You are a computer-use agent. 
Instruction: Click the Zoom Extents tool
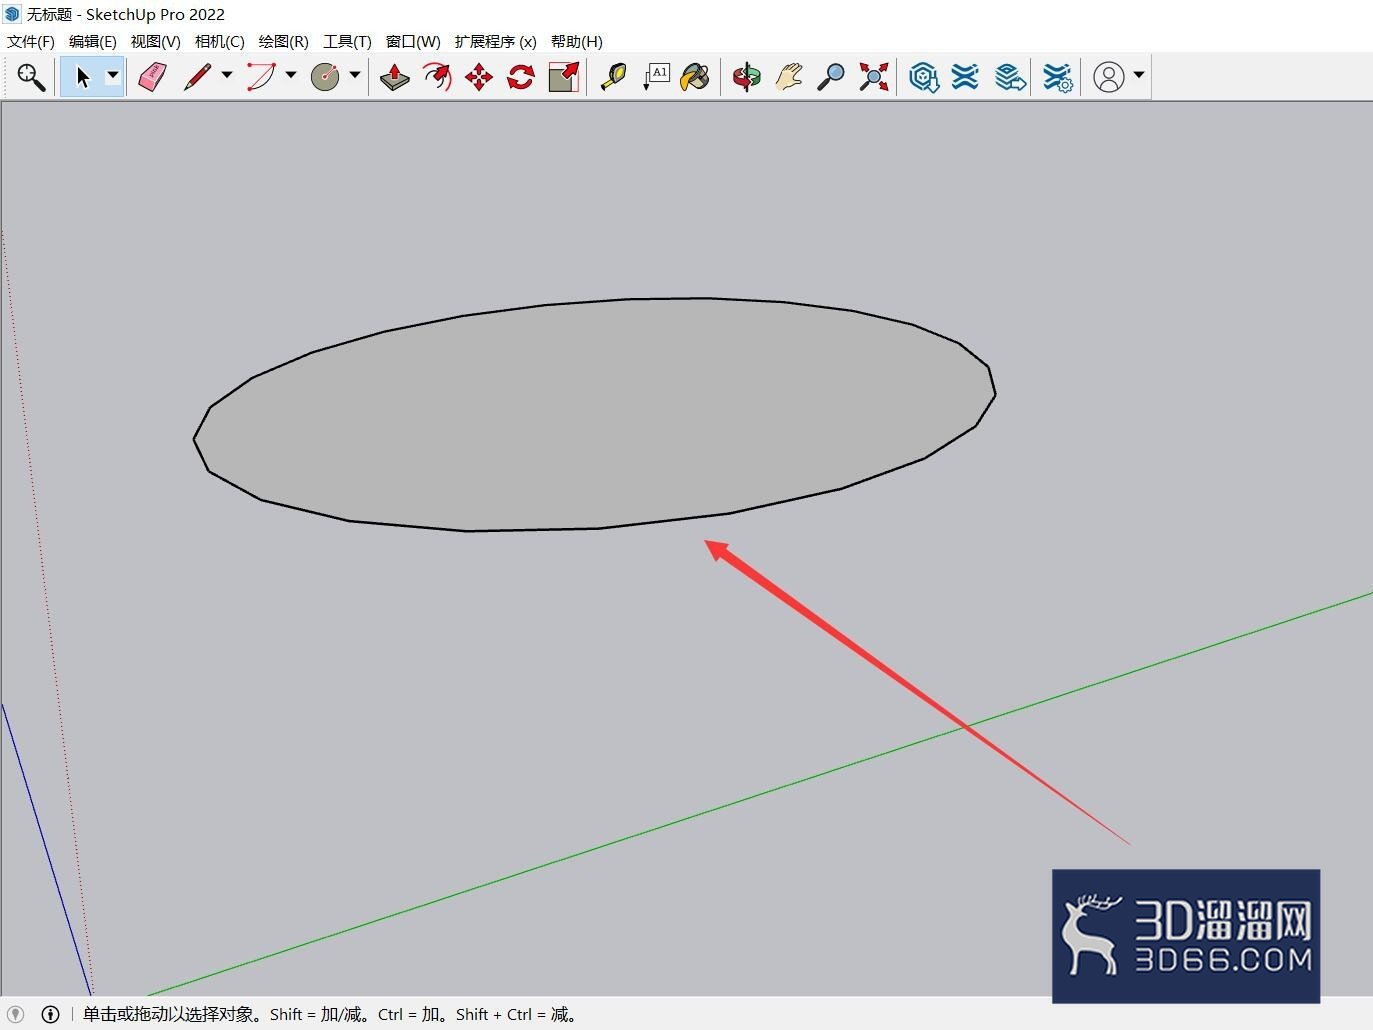(873, 77)
